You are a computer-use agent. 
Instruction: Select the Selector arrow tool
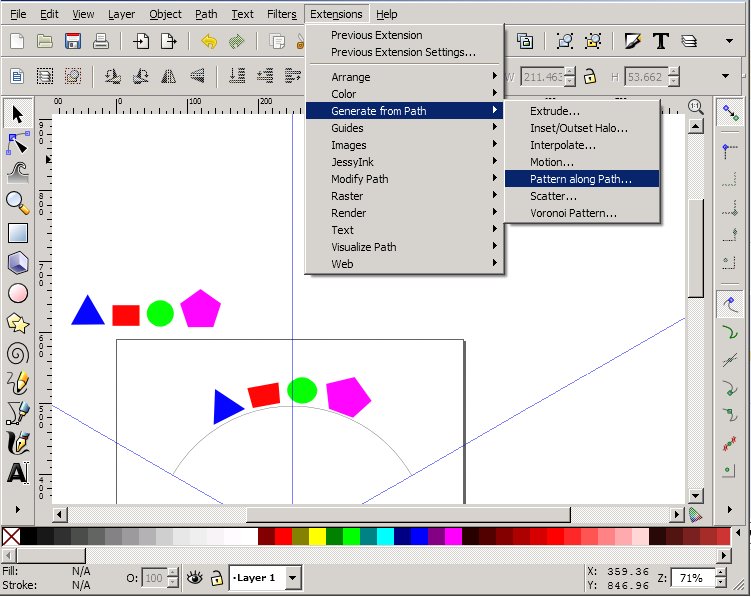(17, 114)
